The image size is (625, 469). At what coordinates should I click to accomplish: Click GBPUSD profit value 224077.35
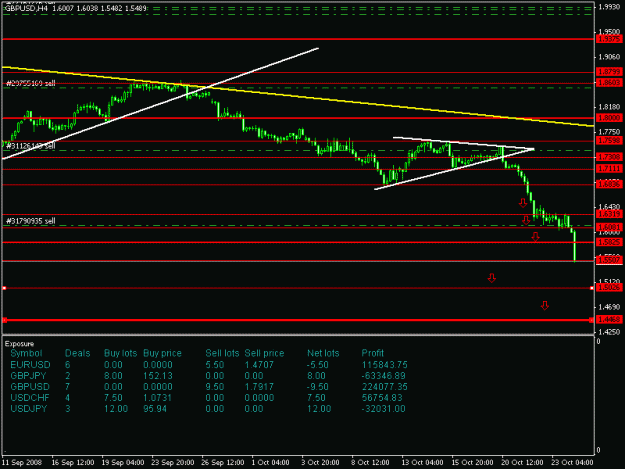click(384, 387)
